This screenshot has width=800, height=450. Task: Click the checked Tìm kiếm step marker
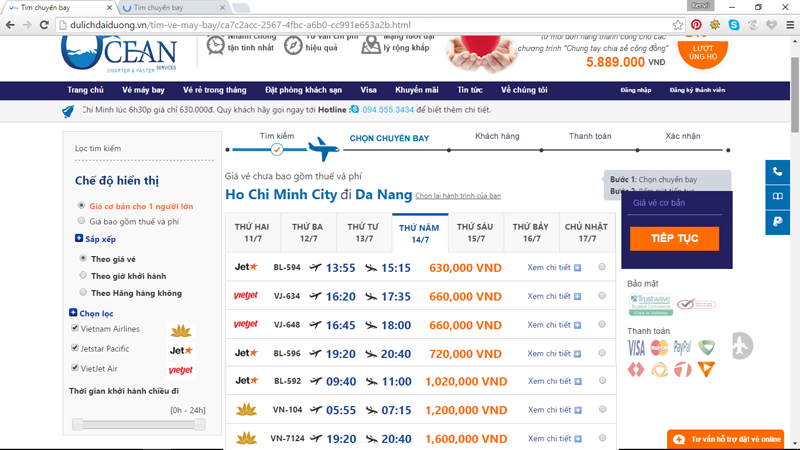277,149
